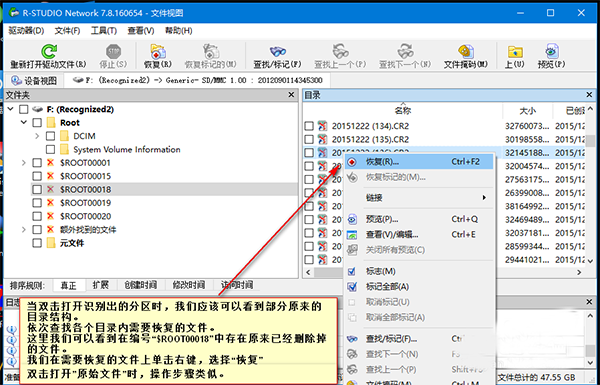600x385 pixels.
Task: Click the Reopen Drive Files toolbar icon
Action: point(49,51)
